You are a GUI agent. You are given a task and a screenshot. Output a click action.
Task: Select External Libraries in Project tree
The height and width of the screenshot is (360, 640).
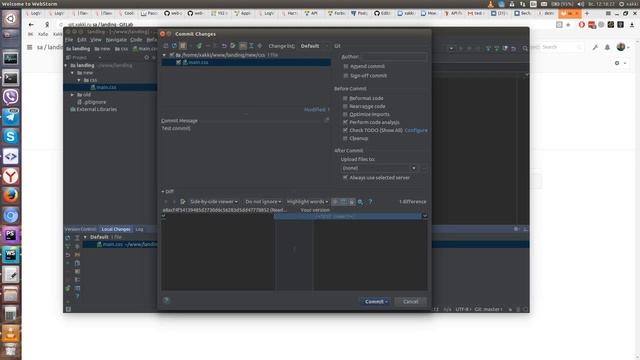click(x=96, y=109)
